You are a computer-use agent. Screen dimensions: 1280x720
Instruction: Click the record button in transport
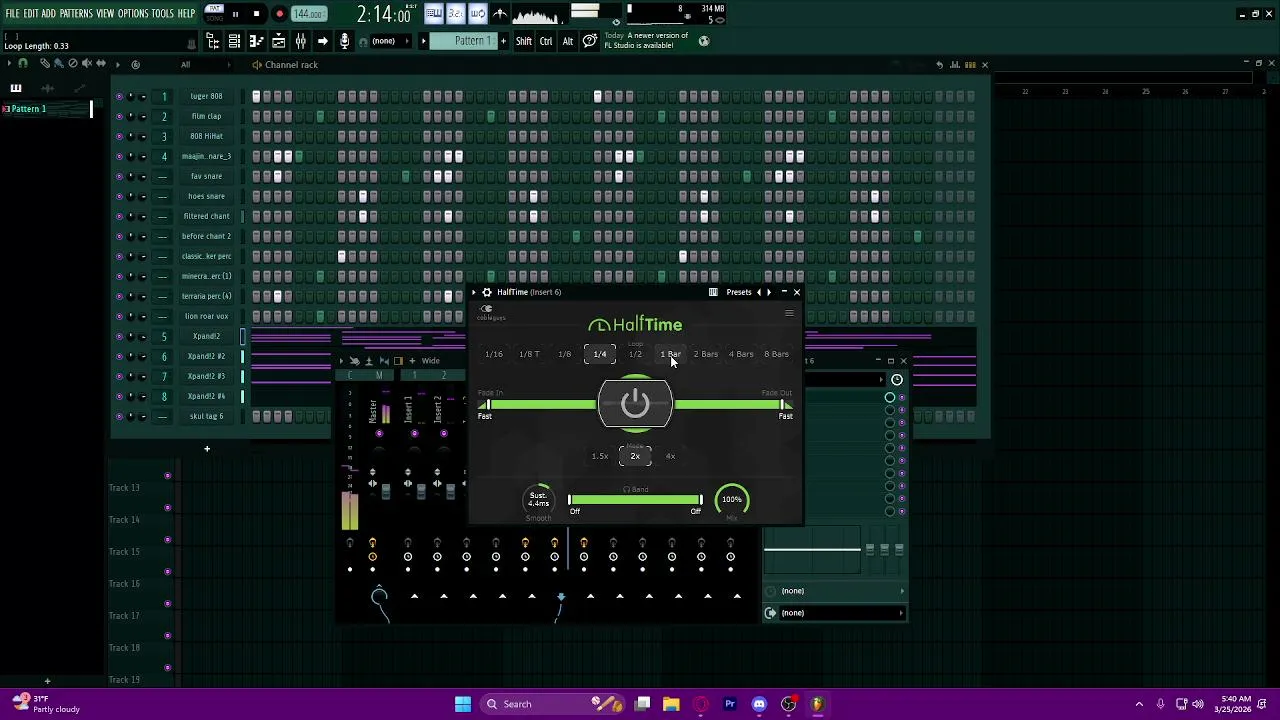pyautogui.click(x=280, y=14)
